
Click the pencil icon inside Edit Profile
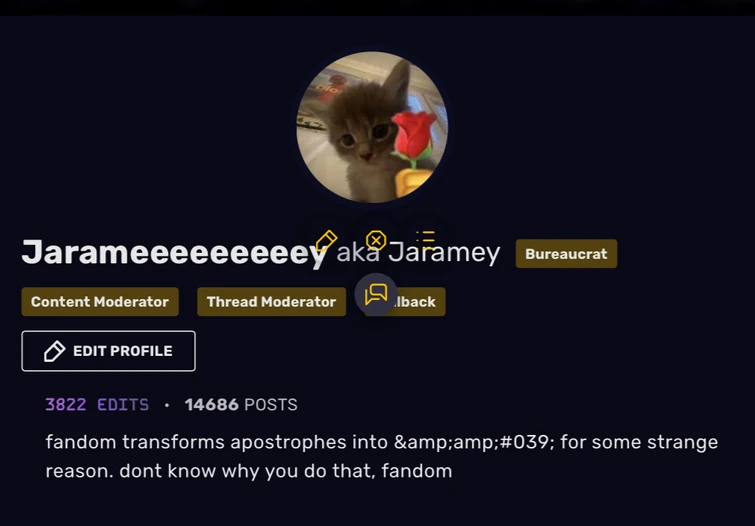tap(54, 351)
